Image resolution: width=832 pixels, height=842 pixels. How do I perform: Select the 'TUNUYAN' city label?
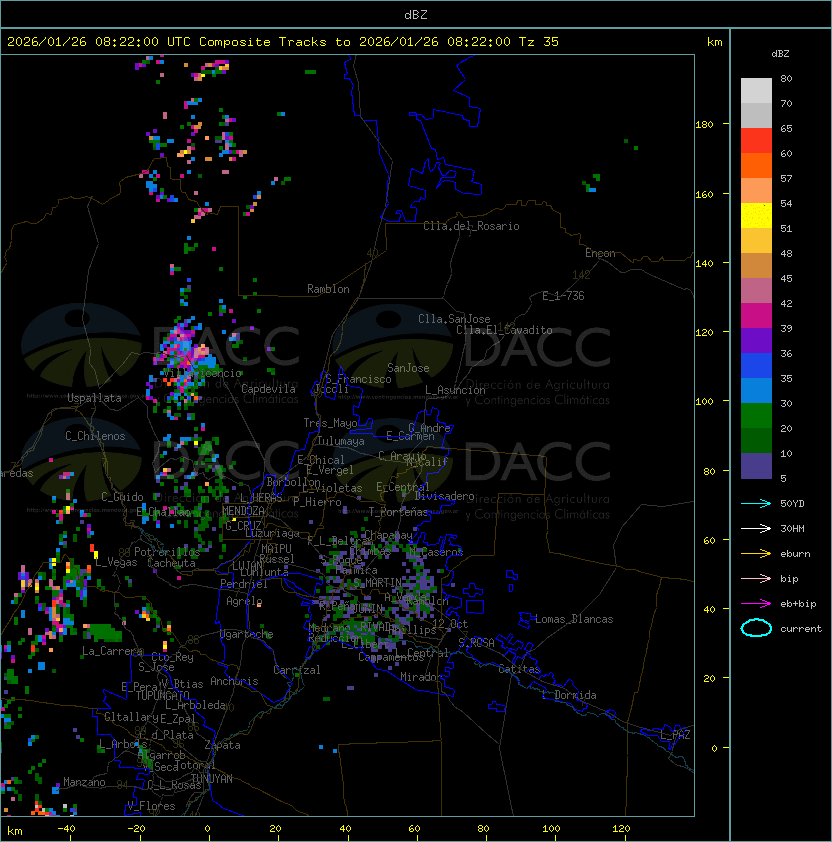(x=212, y=779)
